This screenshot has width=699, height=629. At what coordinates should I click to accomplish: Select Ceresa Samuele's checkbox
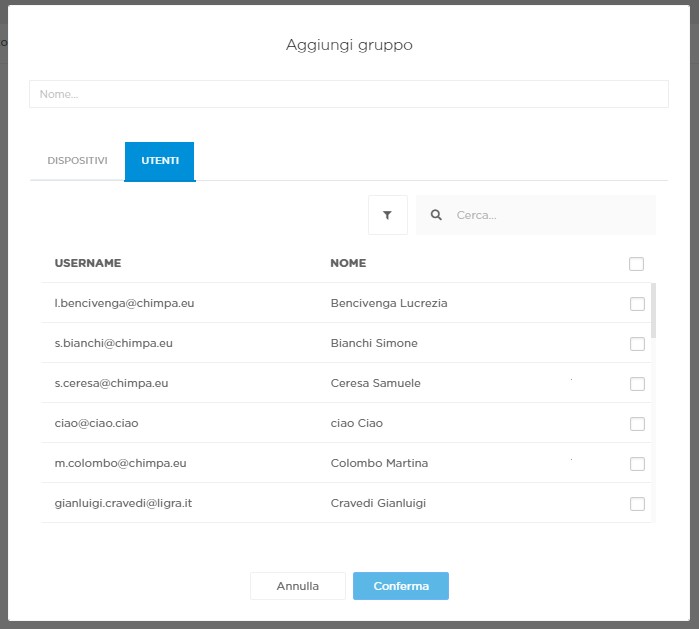[x=637, y=383]
